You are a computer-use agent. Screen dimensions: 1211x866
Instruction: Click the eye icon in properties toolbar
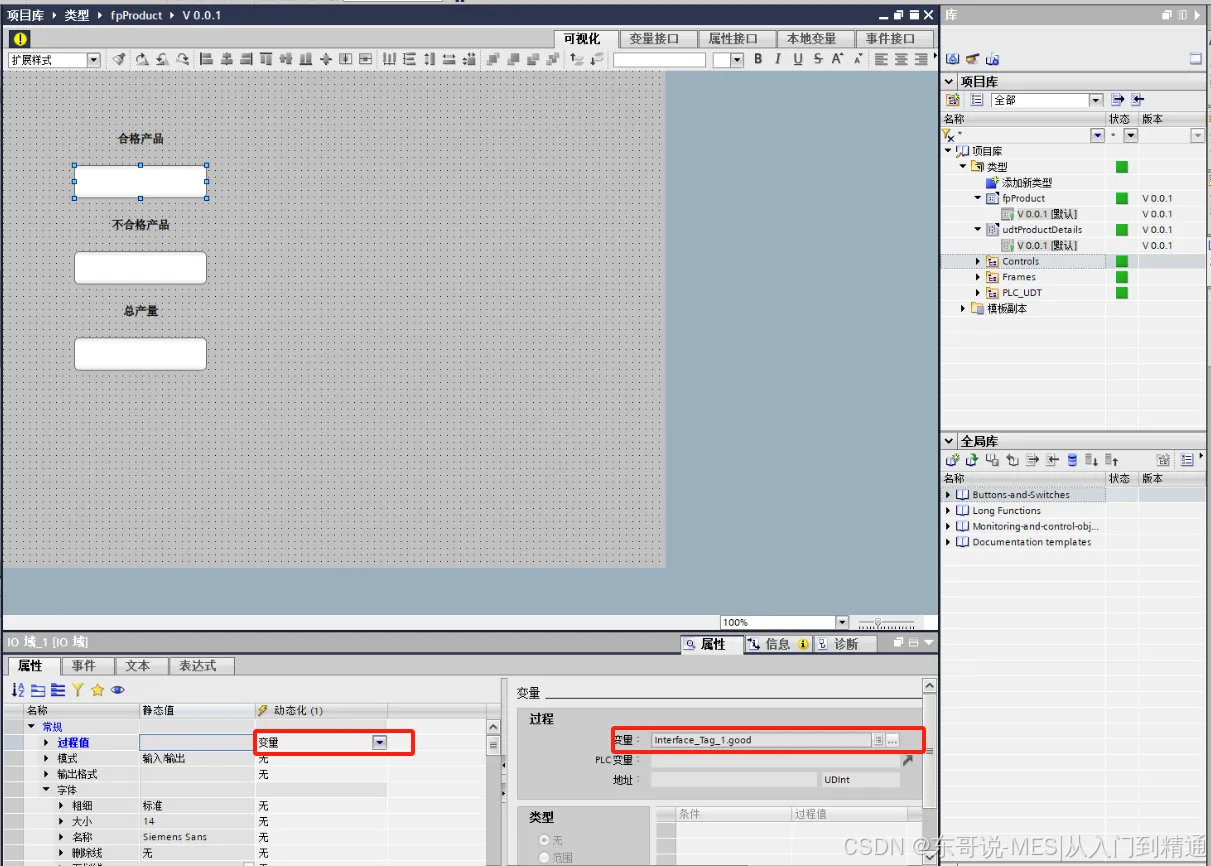pyautogui.click(x=117, y=690)
